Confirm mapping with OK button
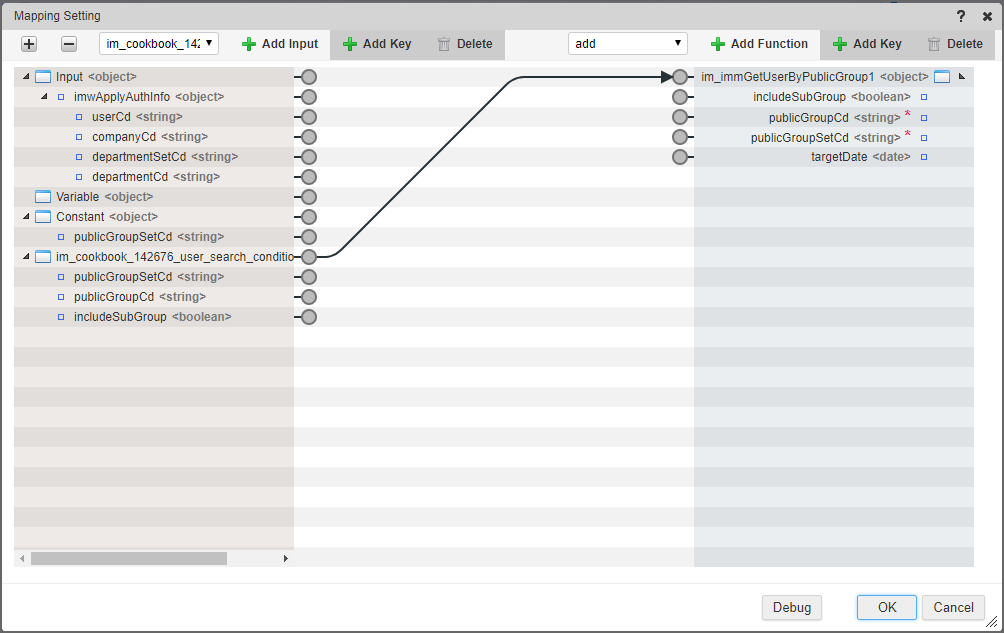1004x633 pixels. tap(886, 607)
